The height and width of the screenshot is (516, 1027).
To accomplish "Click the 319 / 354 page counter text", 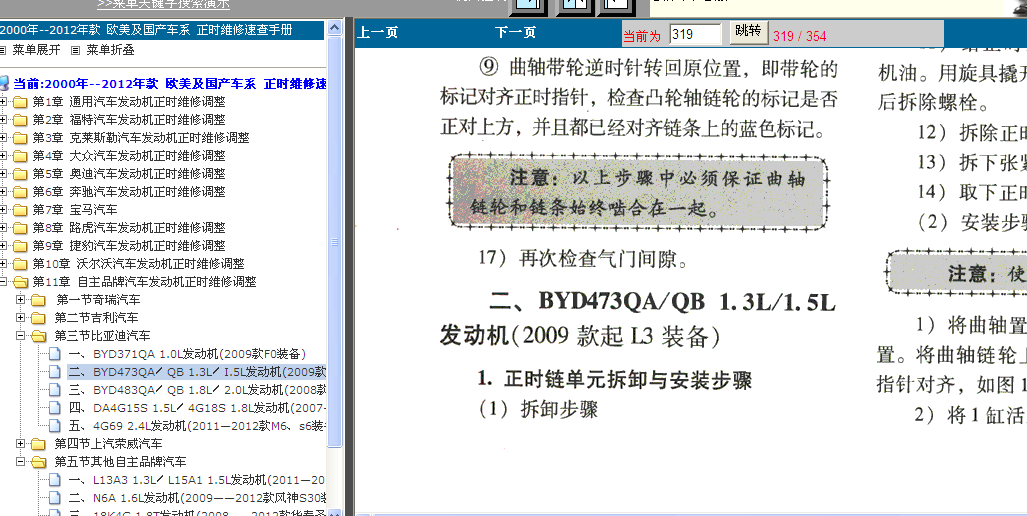I will coord(800,36).
